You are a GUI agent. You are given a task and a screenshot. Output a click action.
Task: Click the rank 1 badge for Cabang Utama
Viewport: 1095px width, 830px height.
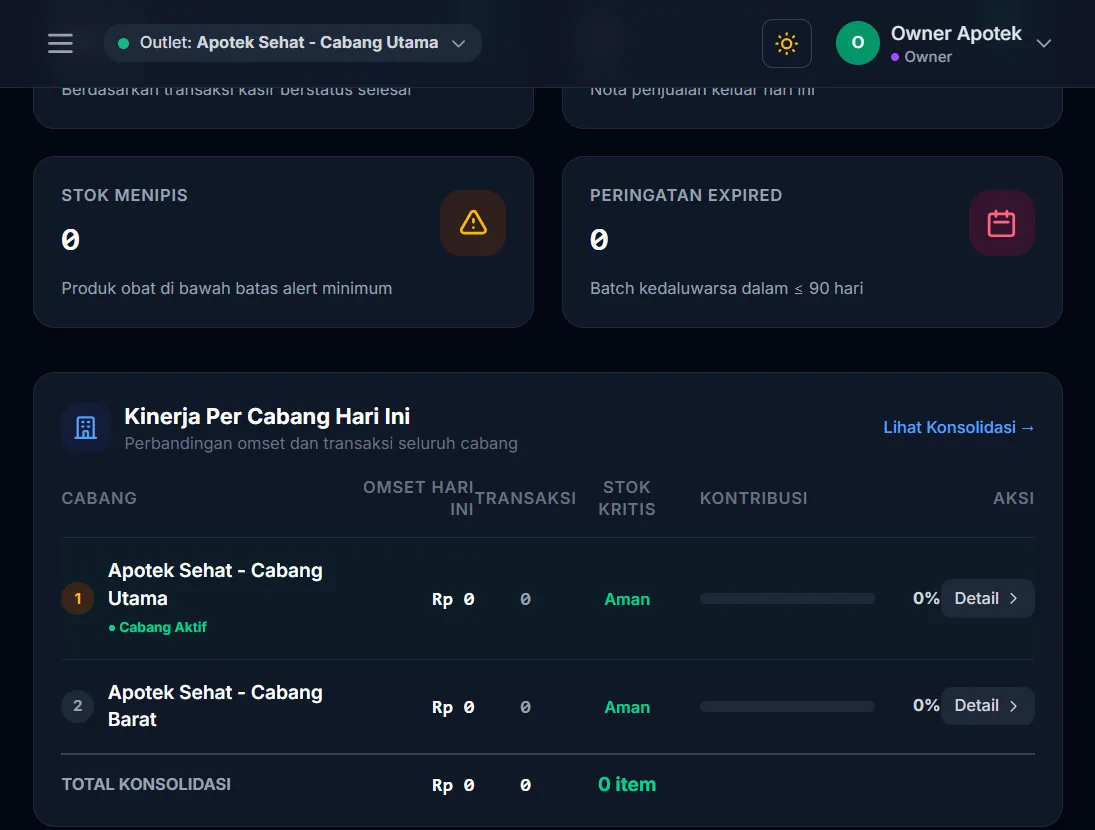pyautogui.click(x=78, y=598)
